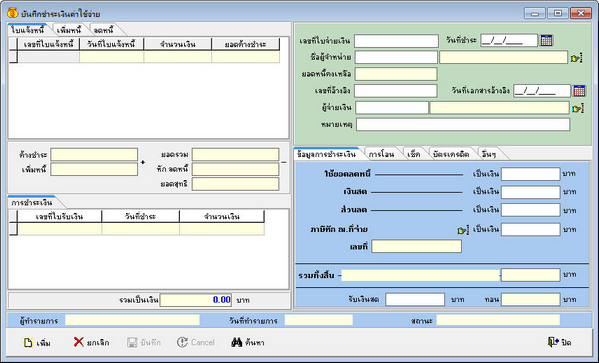Click วันที่เอกสารอ้างอิง date field

click(x=542, y=91)
